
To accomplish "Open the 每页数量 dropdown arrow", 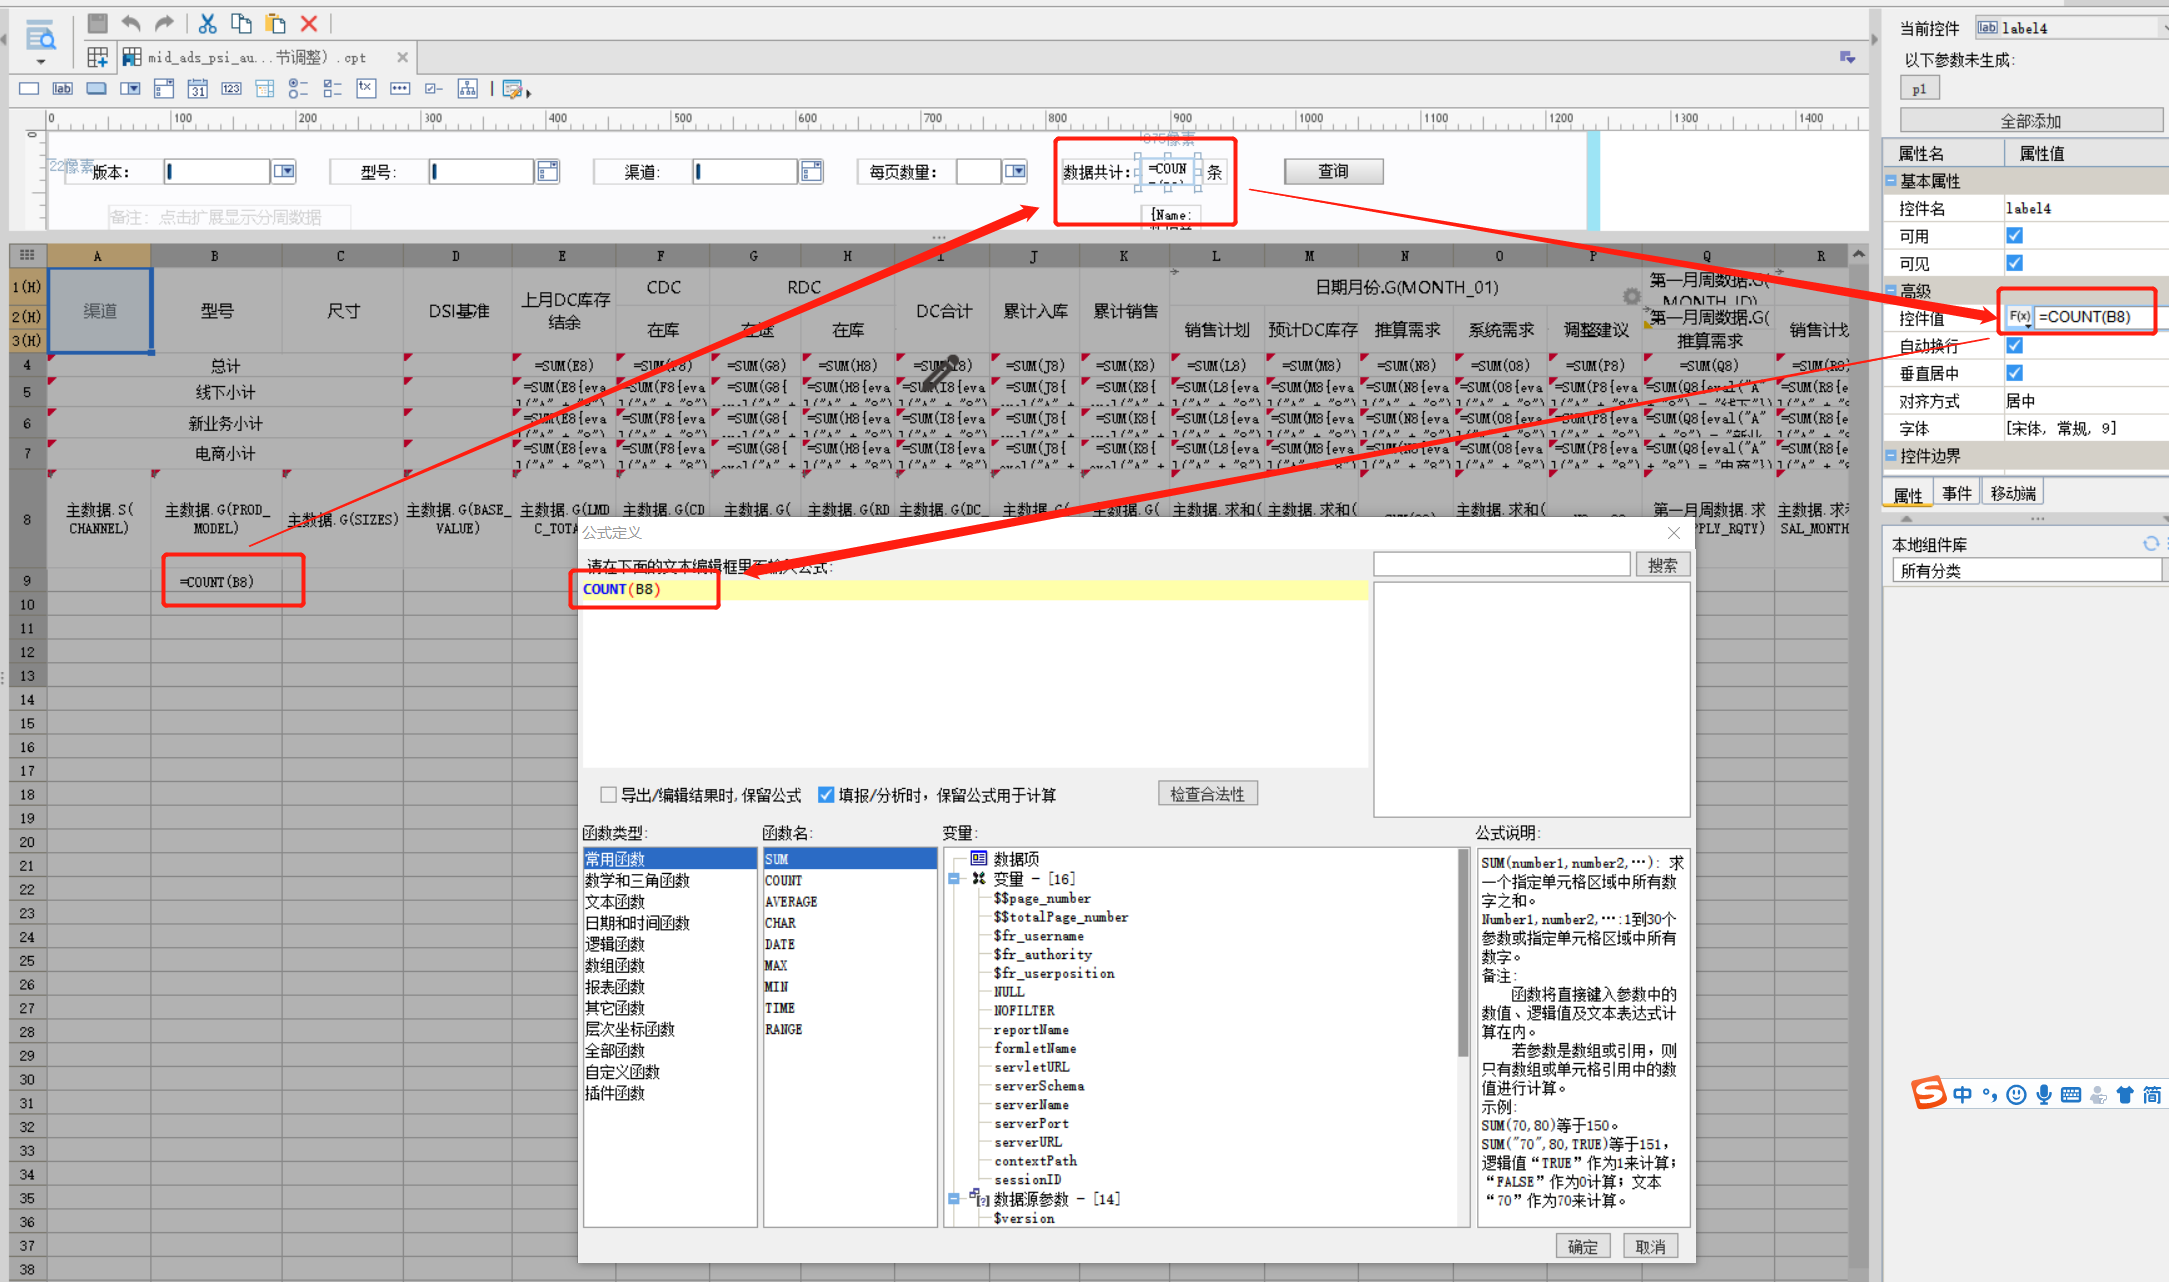I will [1016, 172].
